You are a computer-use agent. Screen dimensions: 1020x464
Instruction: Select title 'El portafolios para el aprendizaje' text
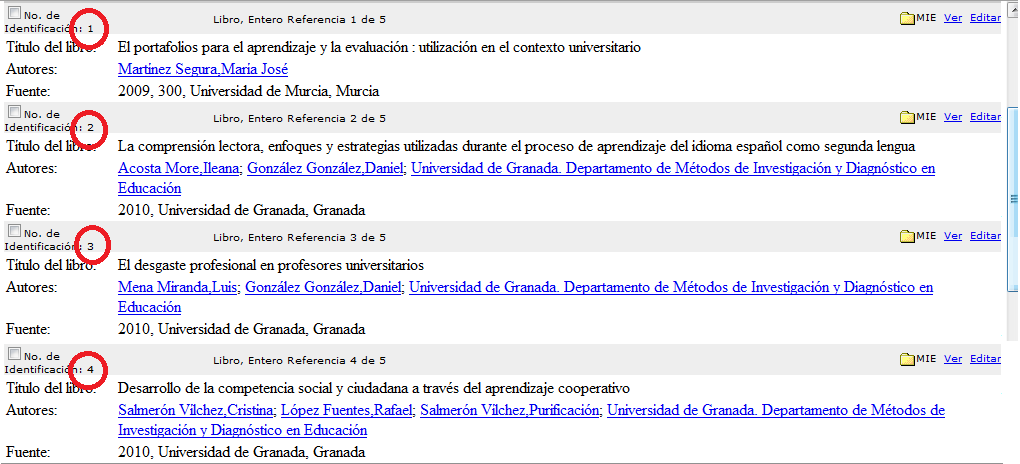coord(379,48)
